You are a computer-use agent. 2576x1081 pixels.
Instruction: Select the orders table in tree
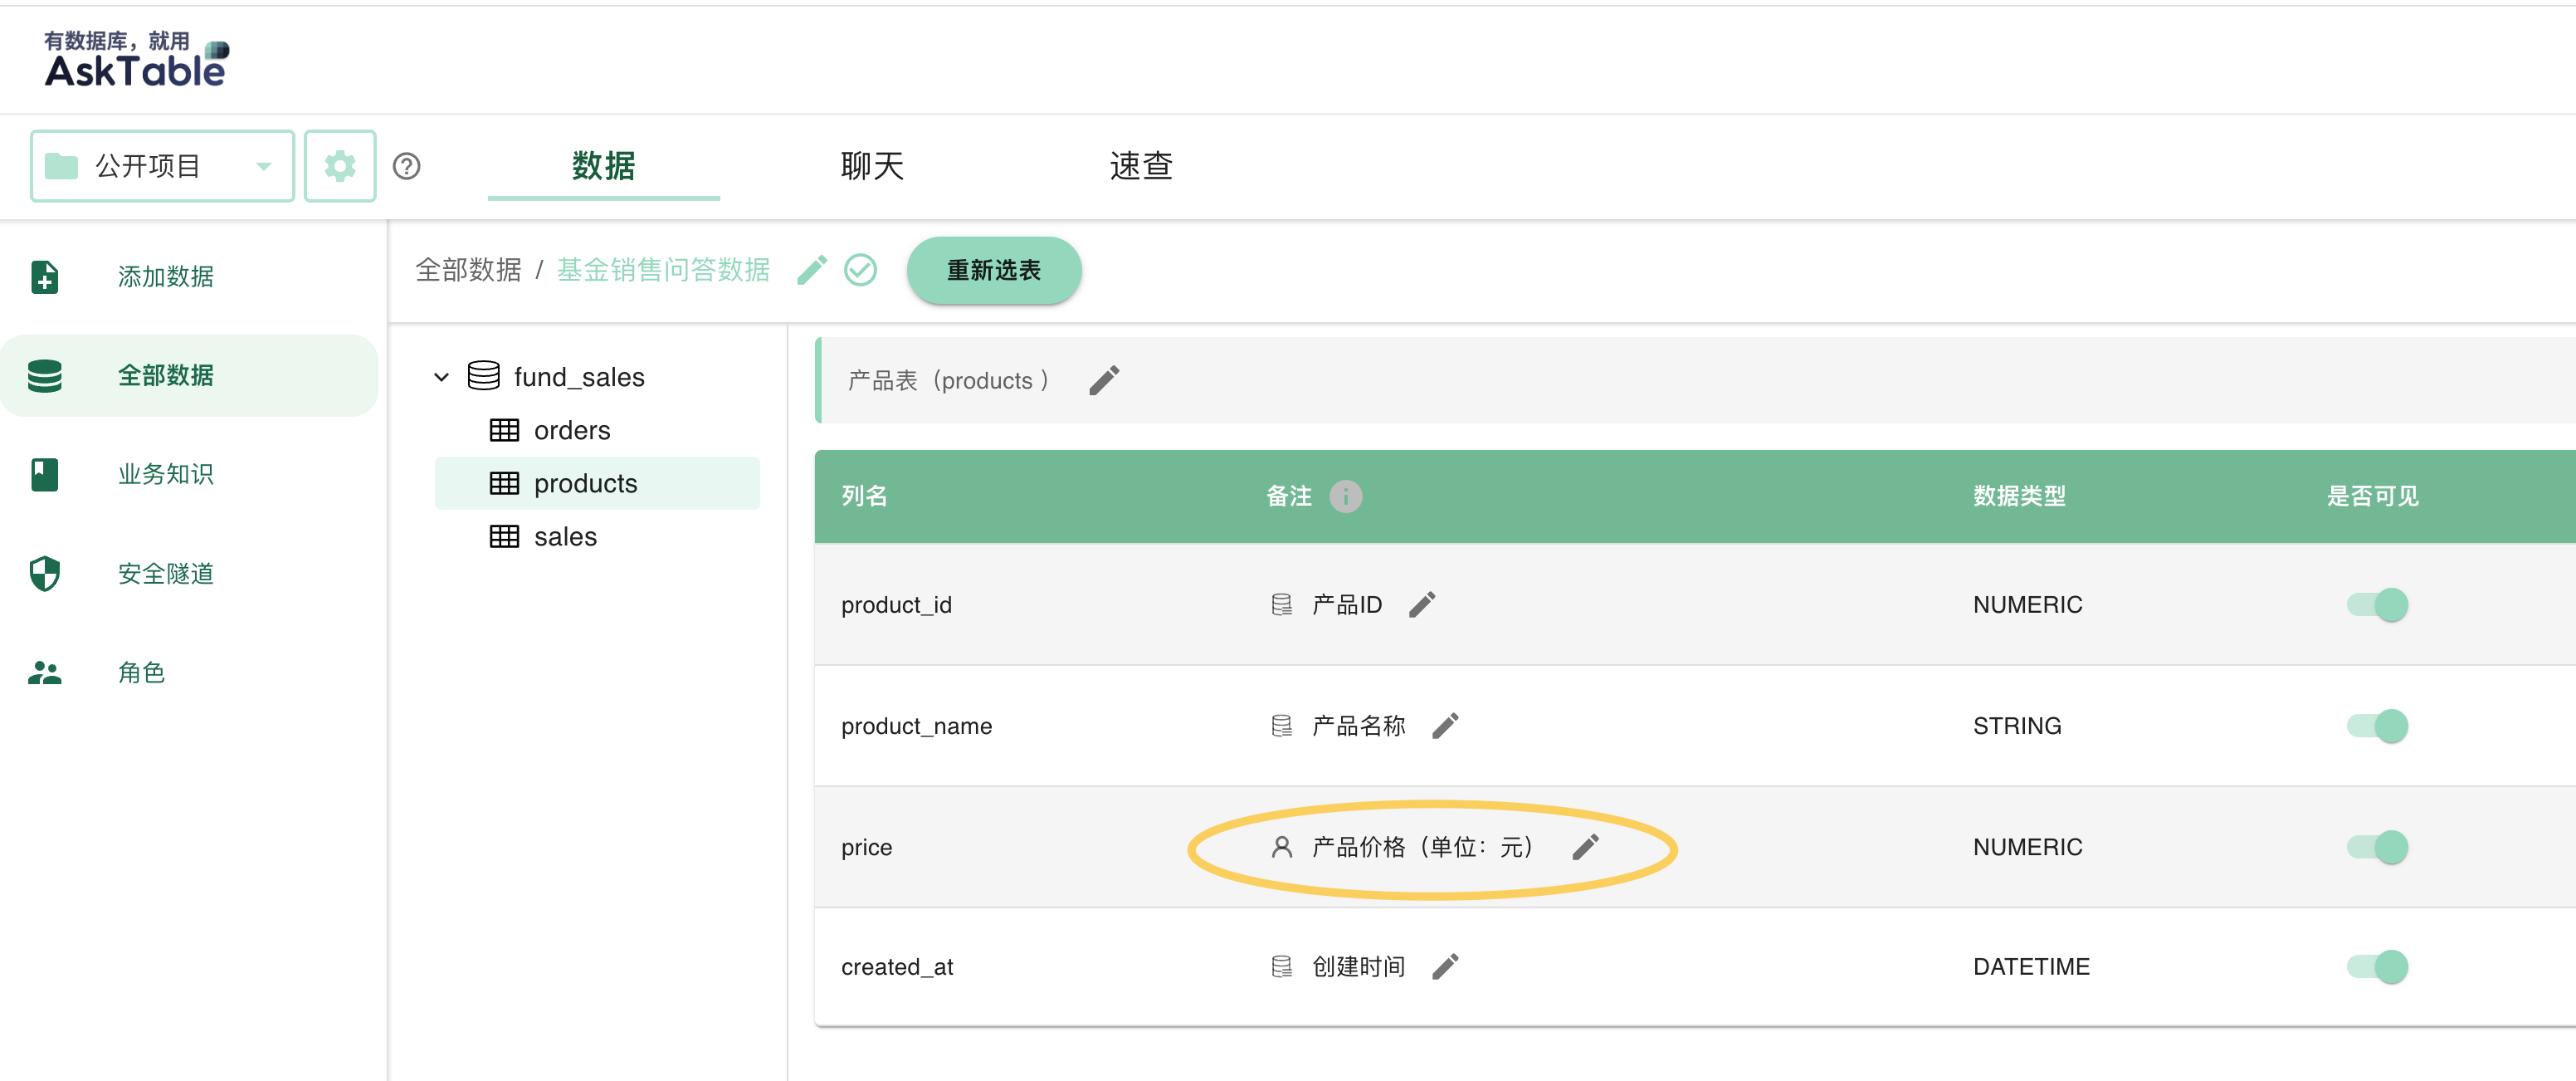coord(571,430)
